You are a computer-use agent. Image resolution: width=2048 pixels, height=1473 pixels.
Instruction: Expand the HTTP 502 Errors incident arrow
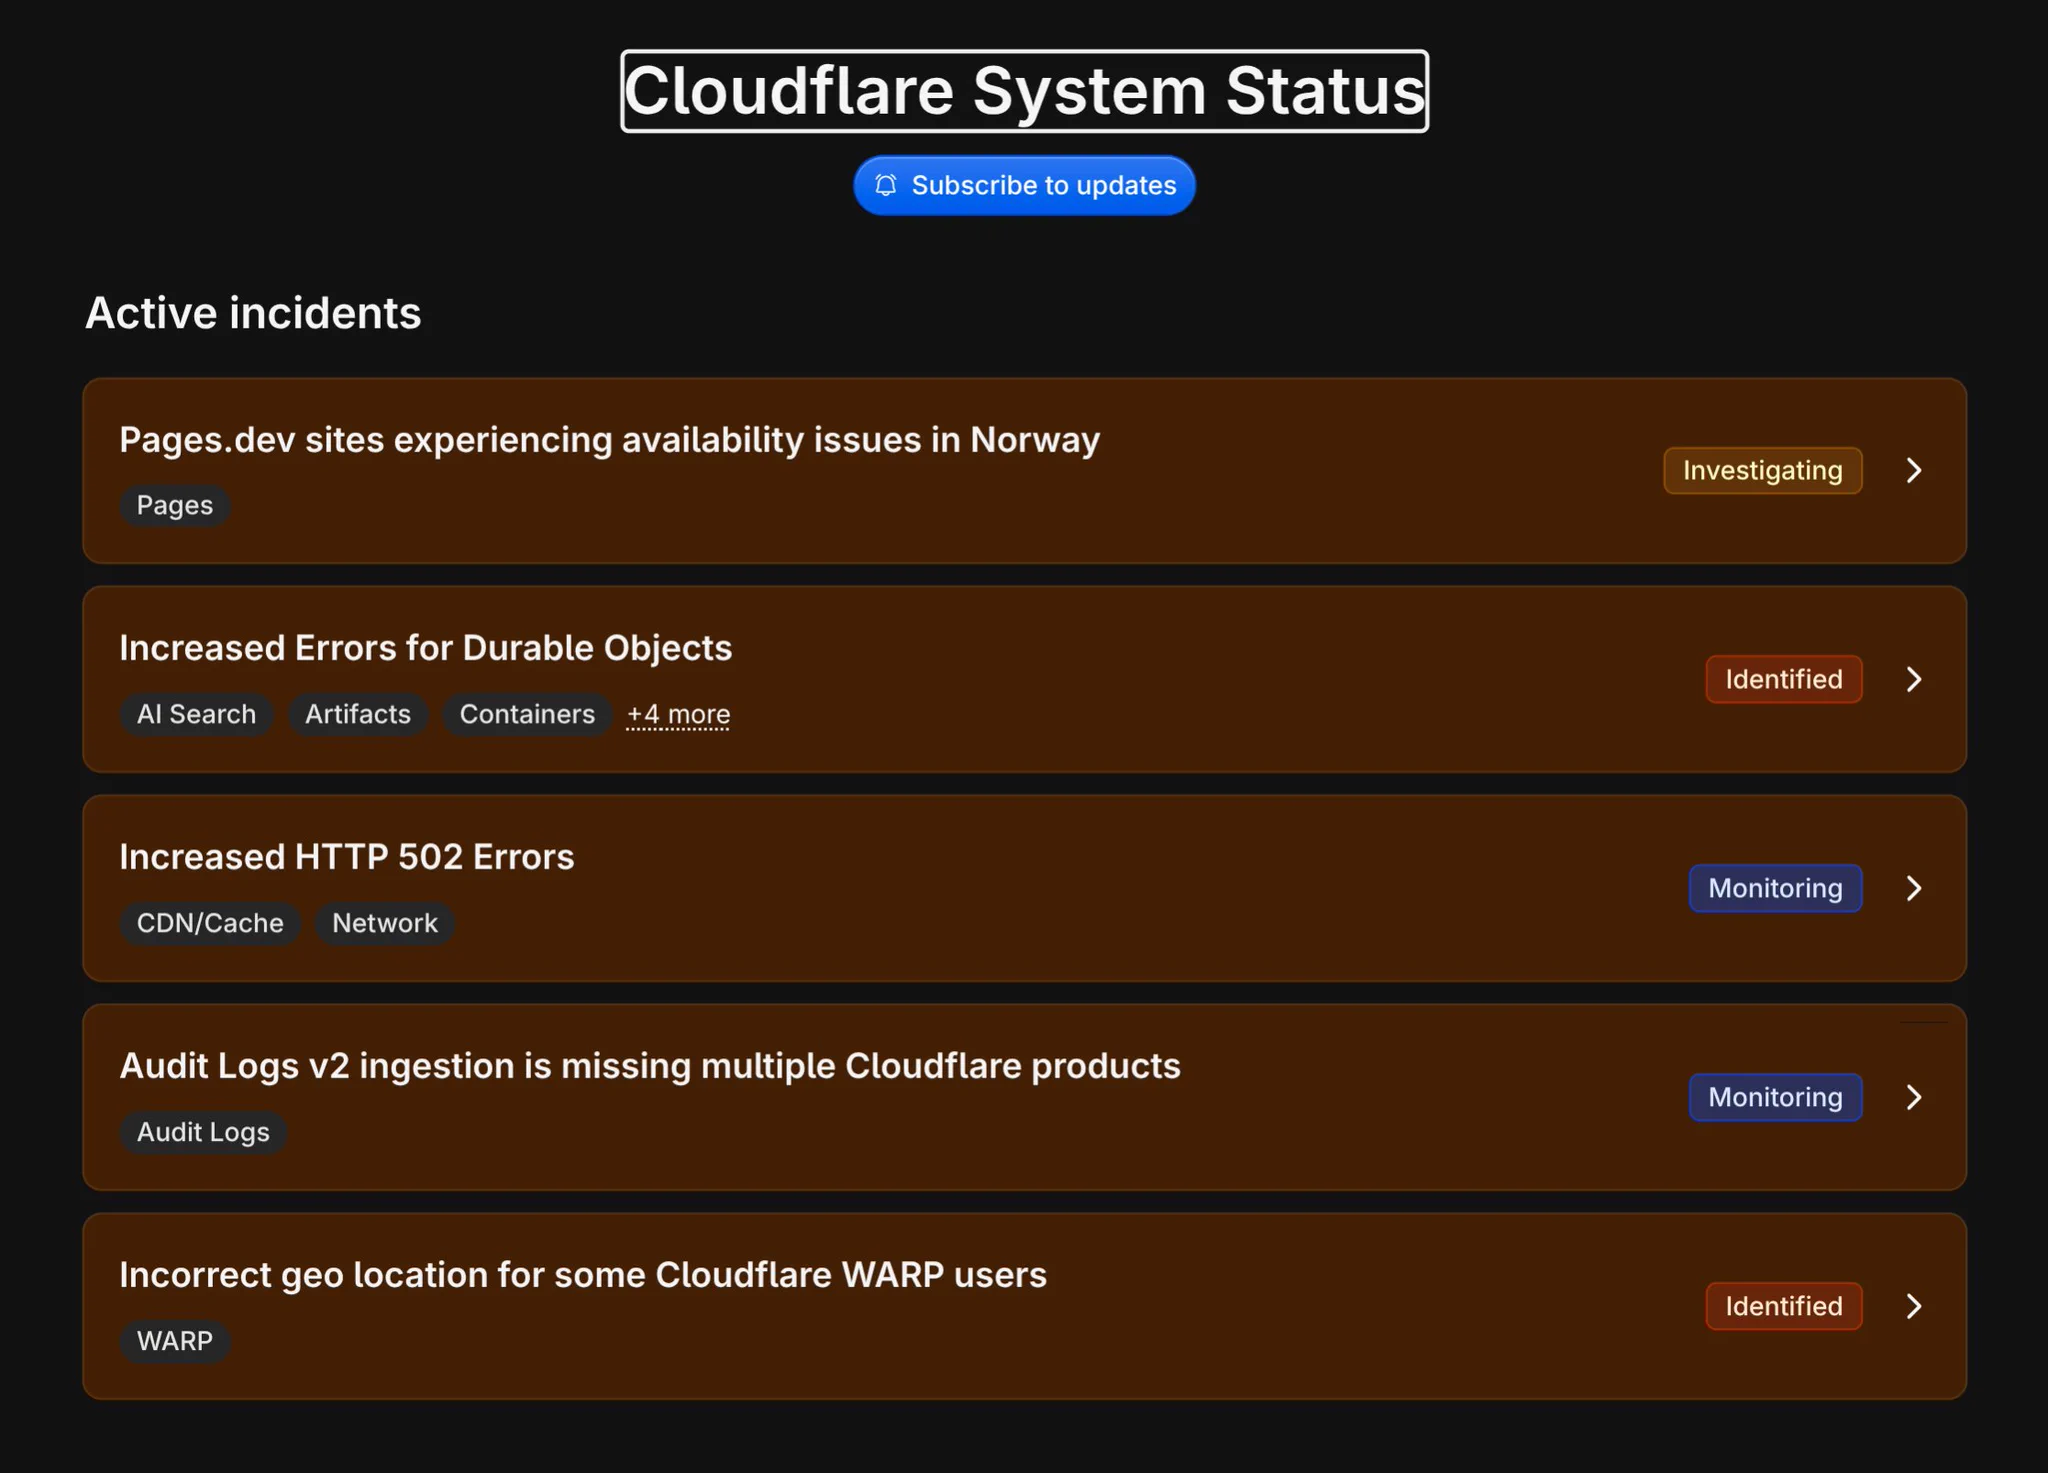pyautogui.click(x=1913, y=889)
